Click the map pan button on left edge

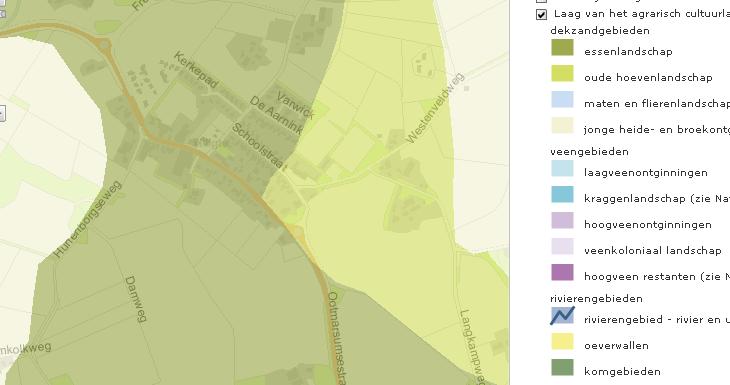click(x=1, y=113)
